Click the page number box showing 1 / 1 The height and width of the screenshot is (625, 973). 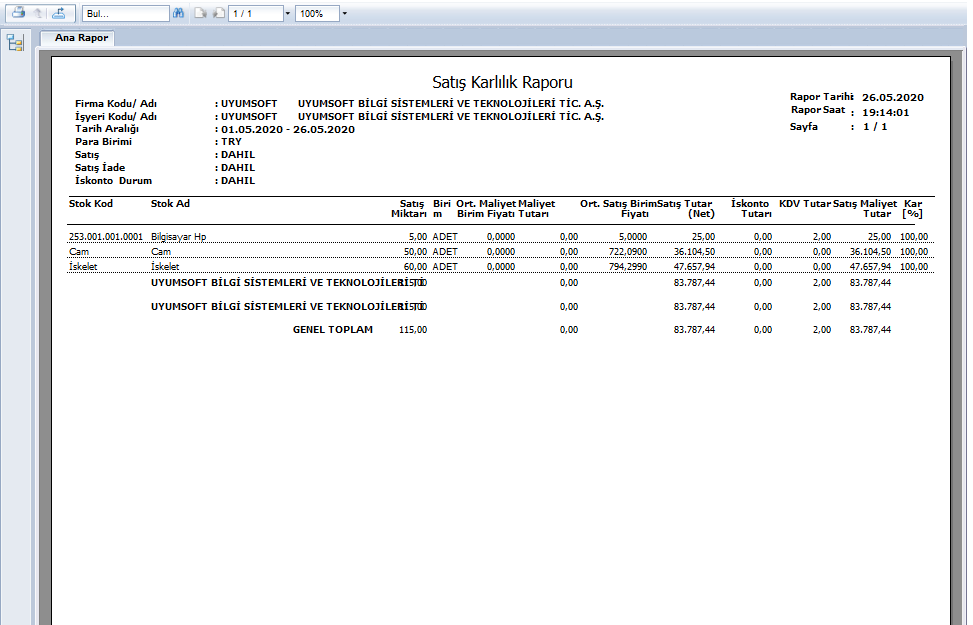(255, 14)
